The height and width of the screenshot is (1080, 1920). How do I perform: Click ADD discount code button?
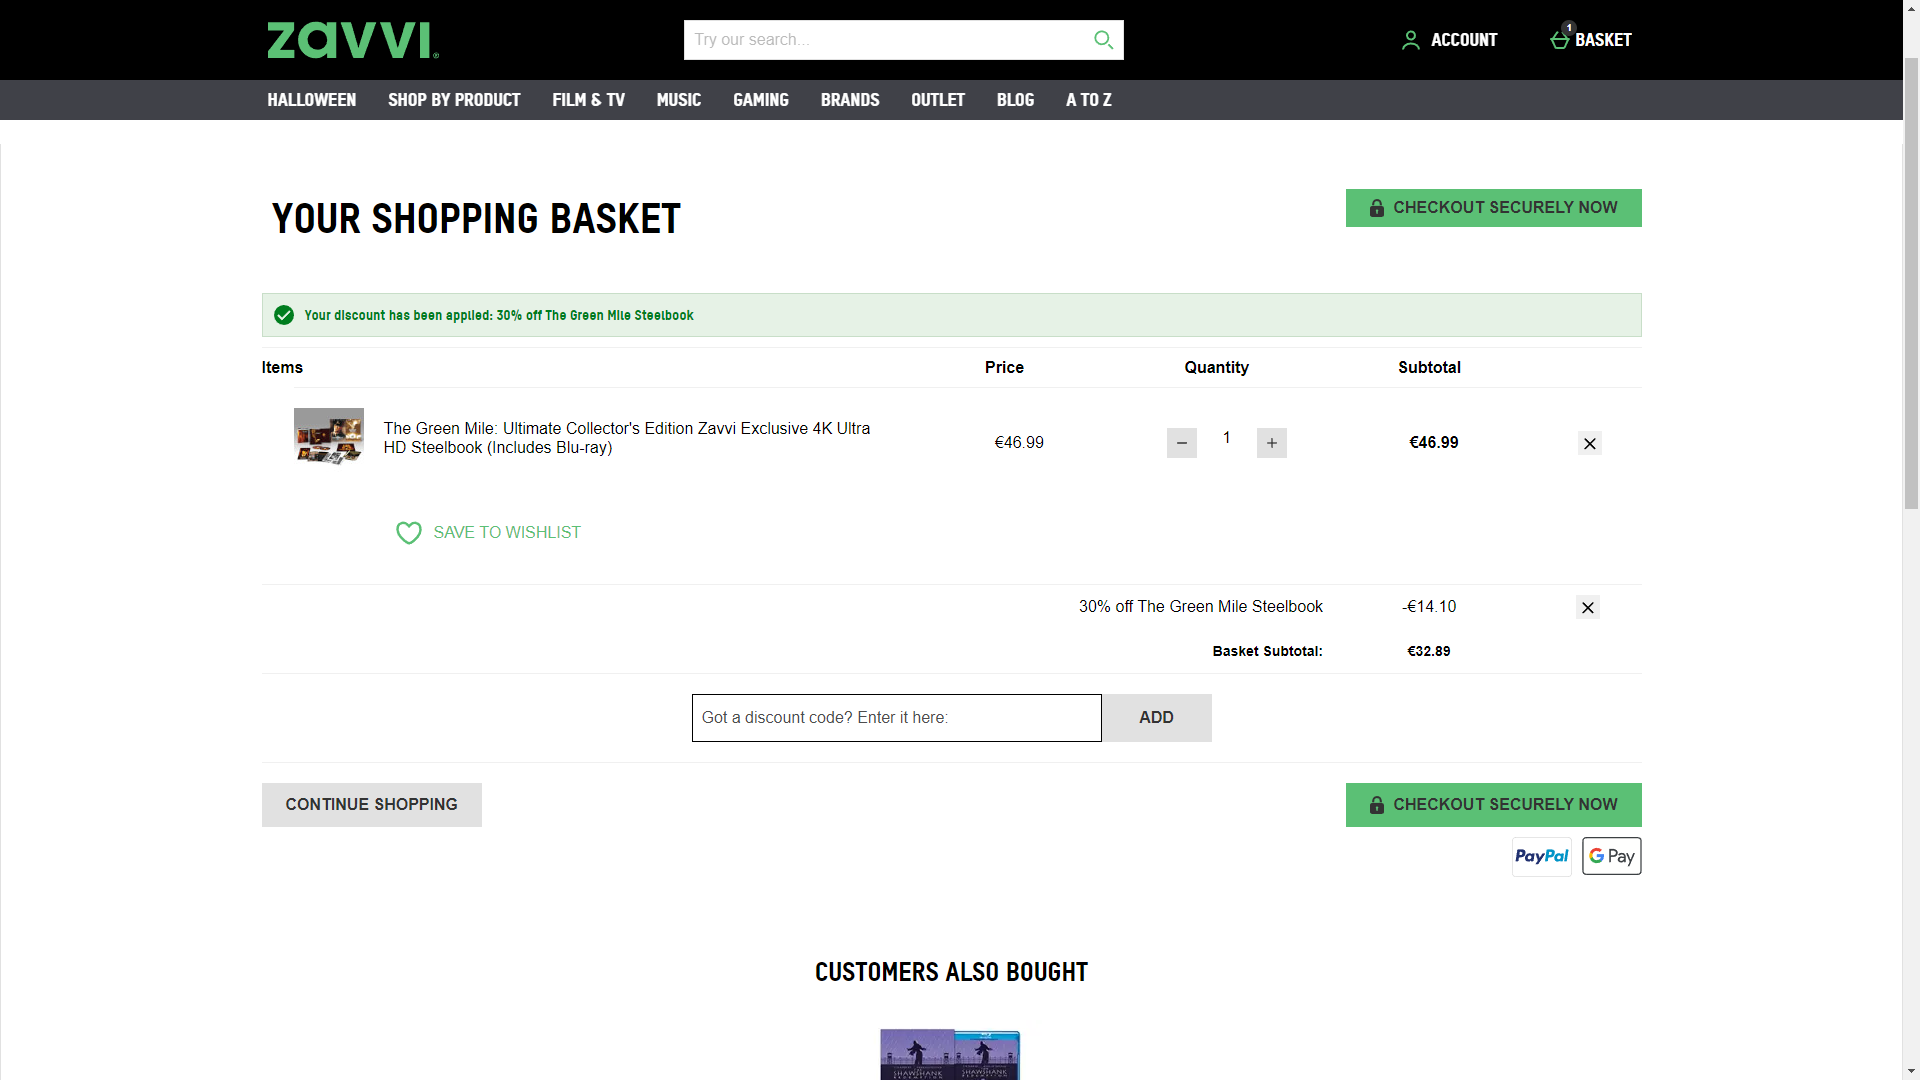(x=1156, y=718)
